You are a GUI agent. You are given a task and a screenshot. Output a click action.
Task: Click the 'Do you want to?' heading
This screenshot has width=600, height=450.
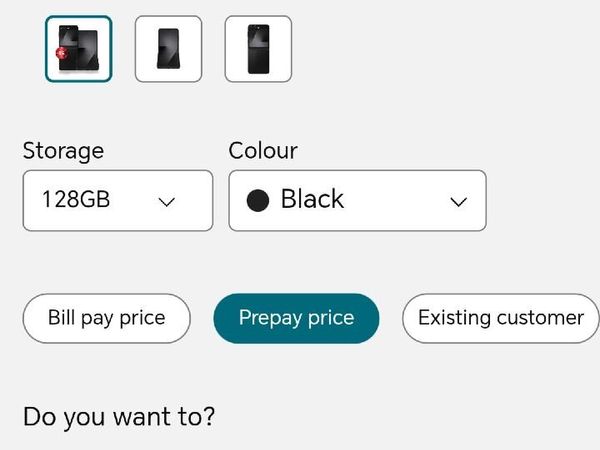(118, 416)
